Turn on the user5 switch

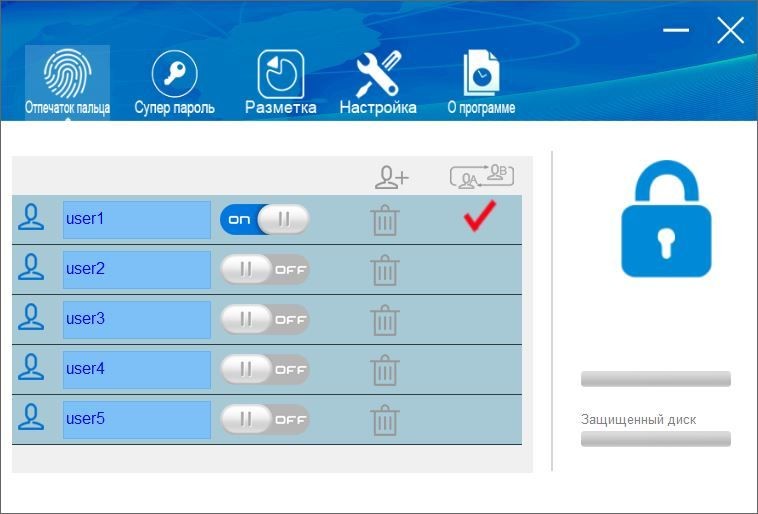264,419
